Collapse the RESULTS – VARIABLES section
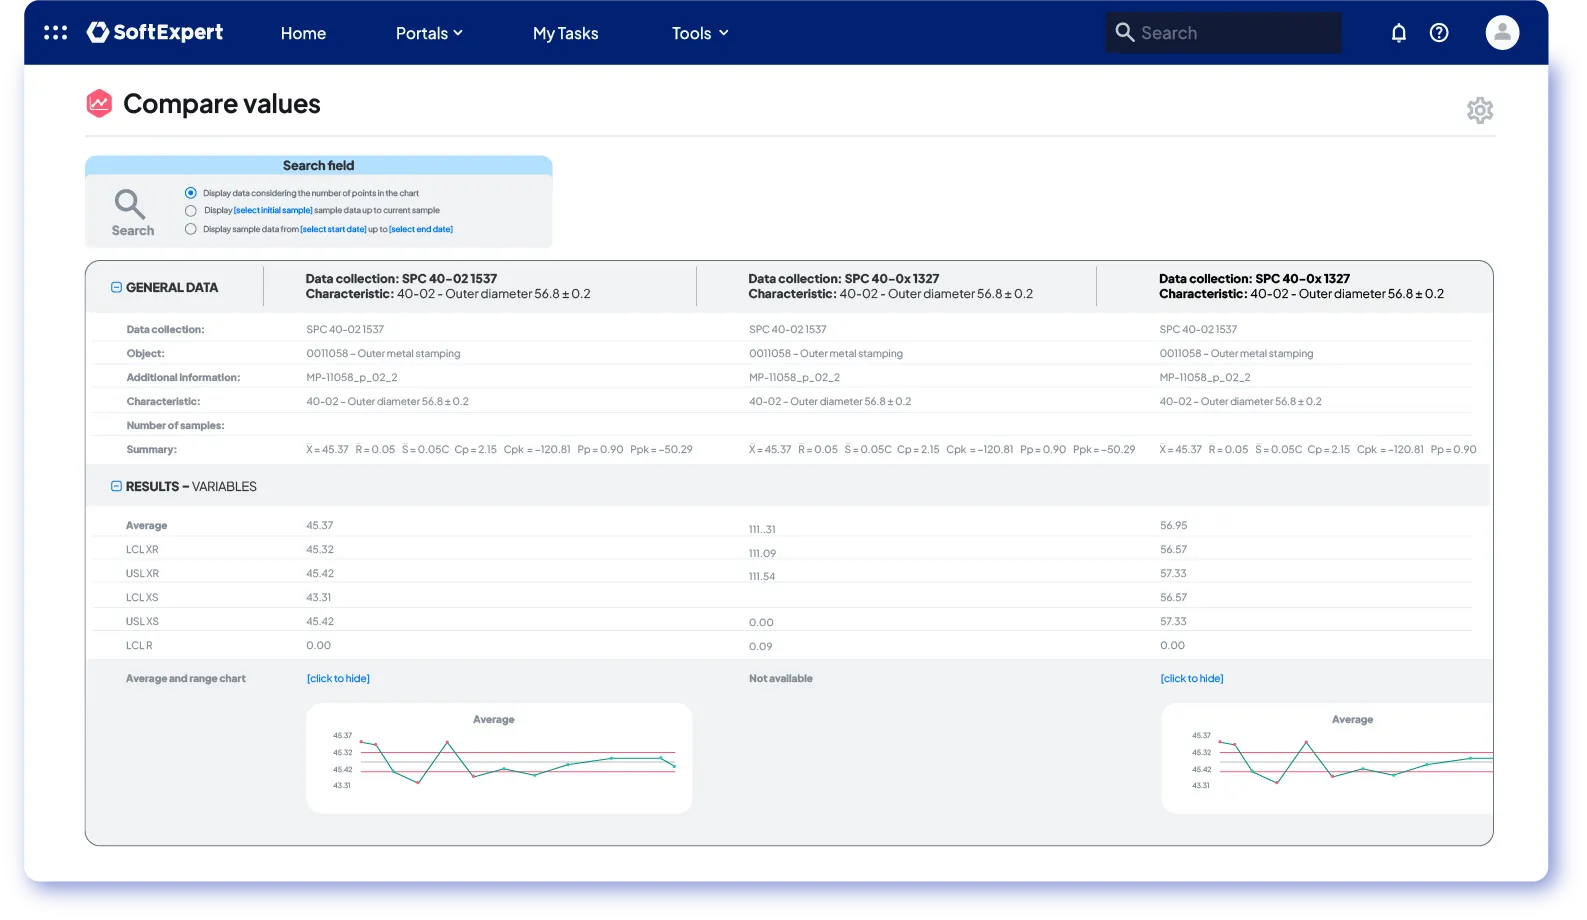Screen dimensions: 1587x920 pyautogui.click(x=116, y=487)
